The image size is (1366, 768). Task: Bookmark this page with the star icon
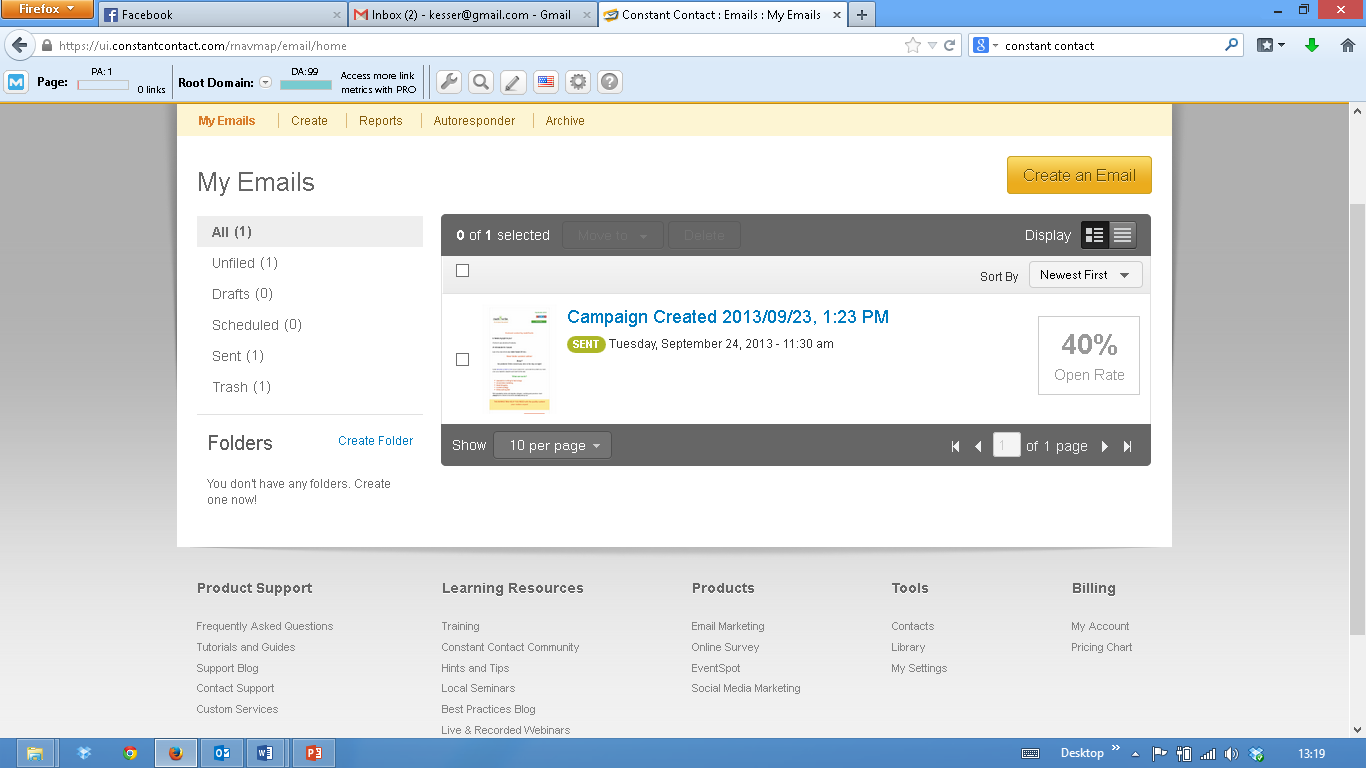click(x=912, y=45)
